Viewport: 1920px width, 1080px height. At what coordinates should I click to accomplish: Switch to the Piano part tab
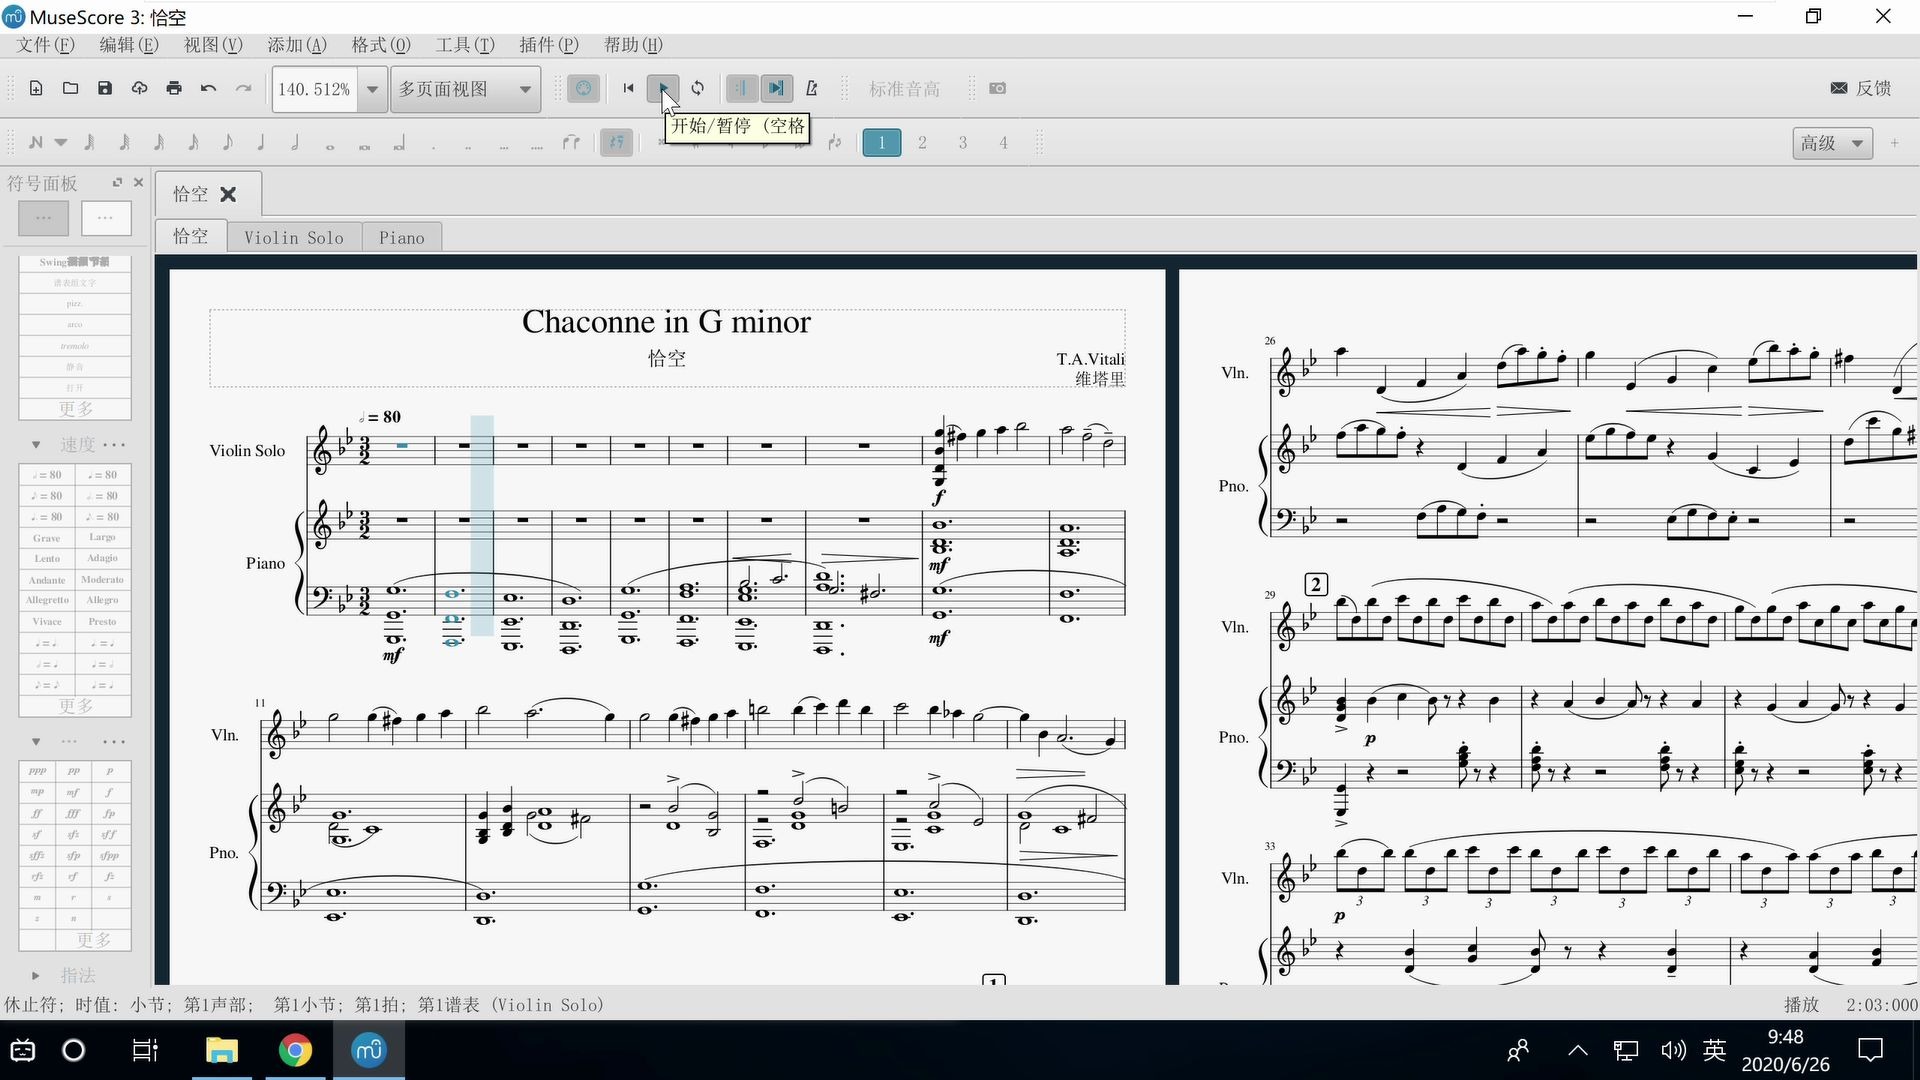(x=402, y=237)
